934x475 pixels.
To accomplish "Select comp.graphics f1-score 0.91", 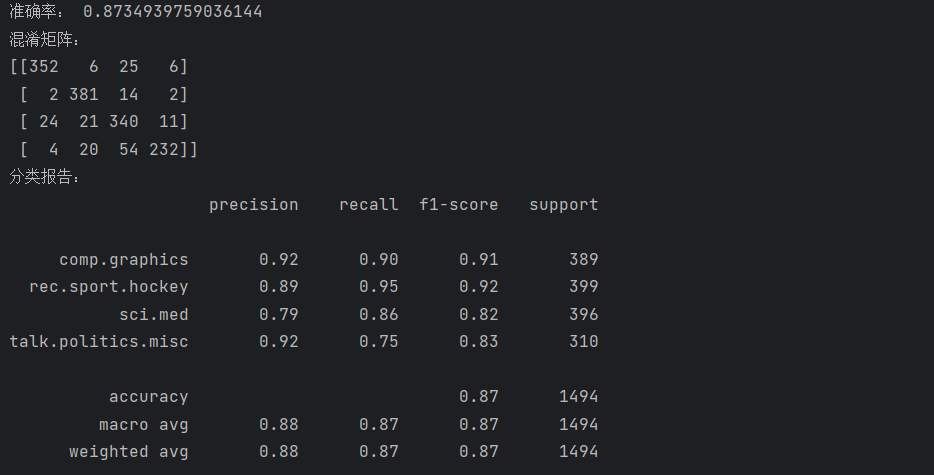I will (x=479, y=259).
